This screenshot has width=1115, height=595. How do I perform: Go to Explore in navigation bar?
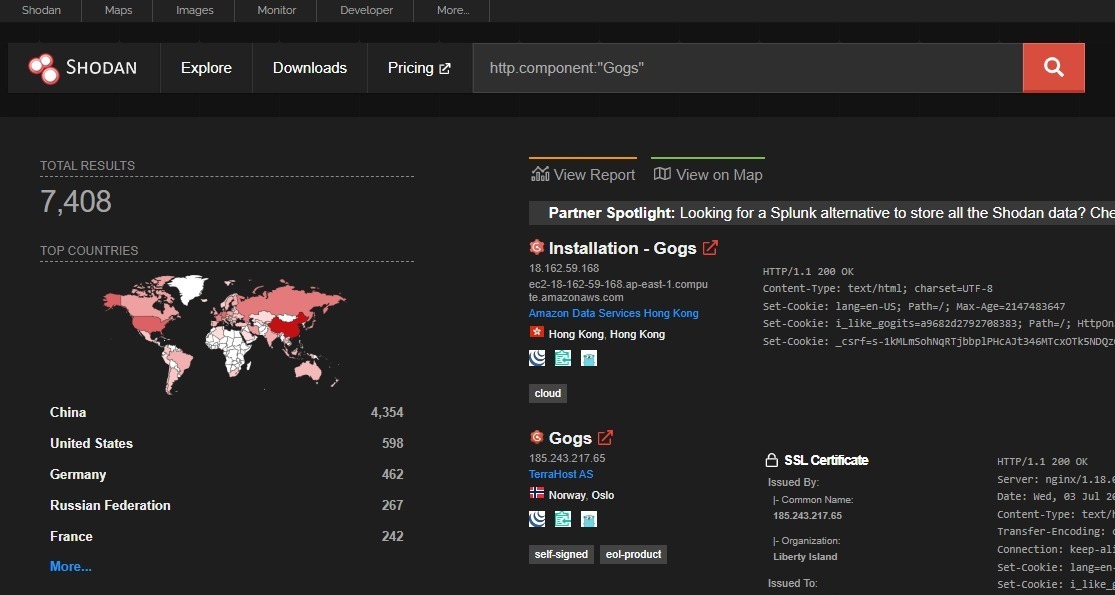tap(206, 68)
